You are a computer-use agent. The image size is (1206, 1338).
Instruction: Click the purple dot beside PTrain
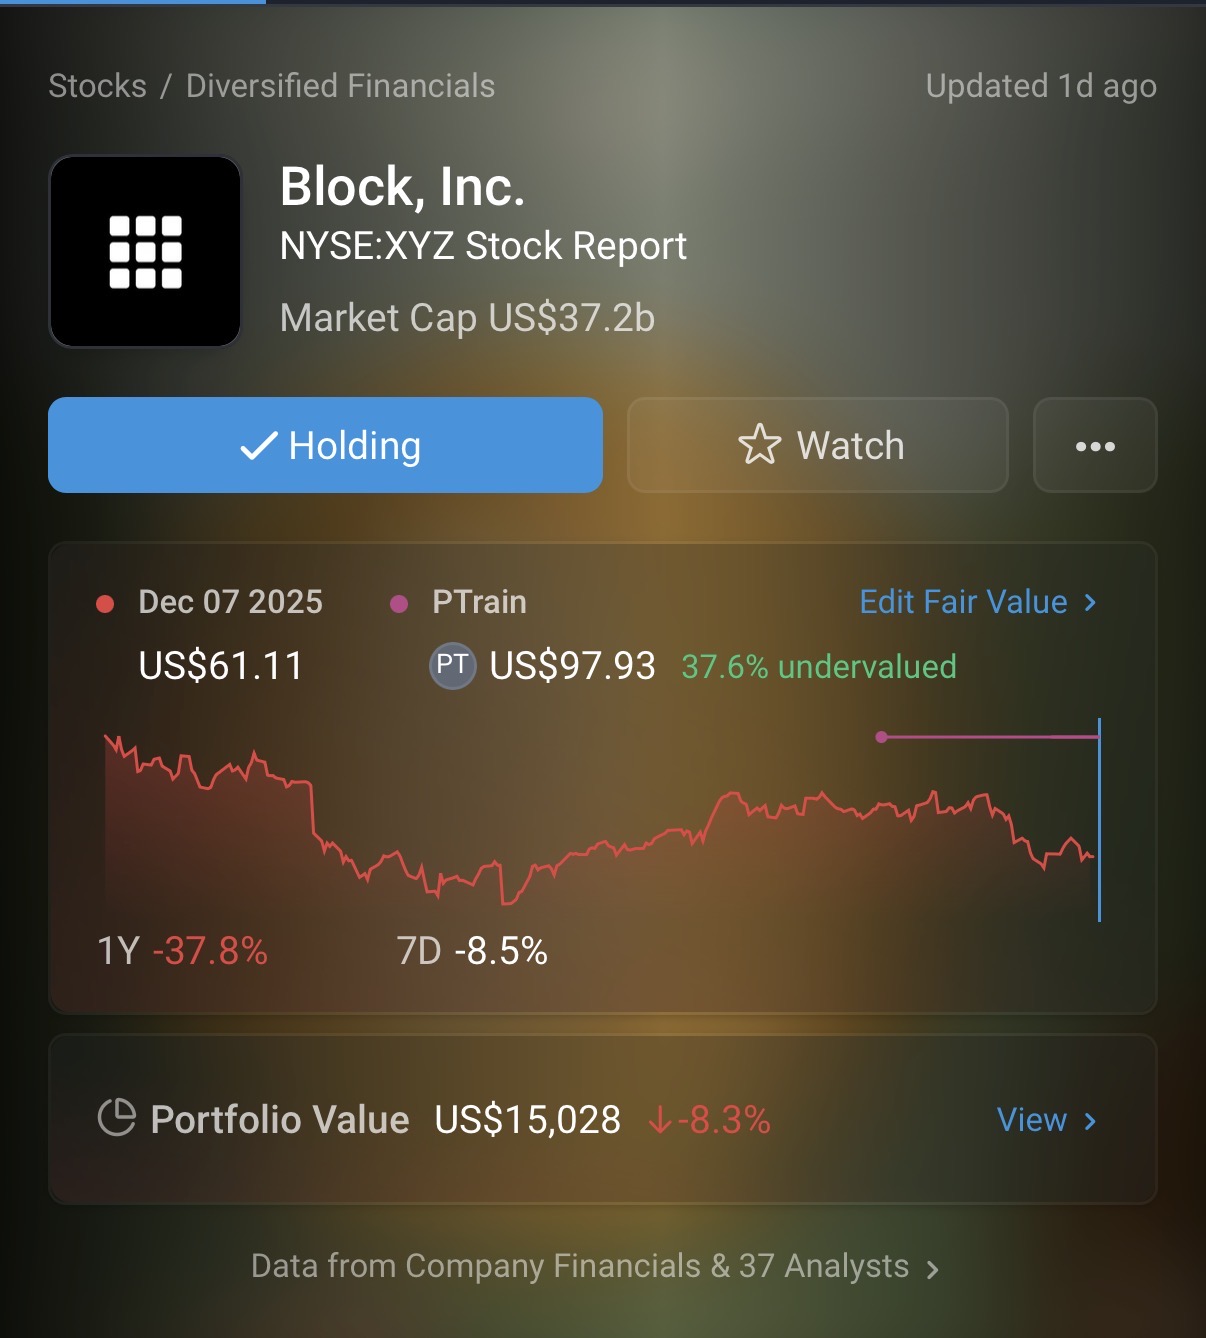[399, 604]
